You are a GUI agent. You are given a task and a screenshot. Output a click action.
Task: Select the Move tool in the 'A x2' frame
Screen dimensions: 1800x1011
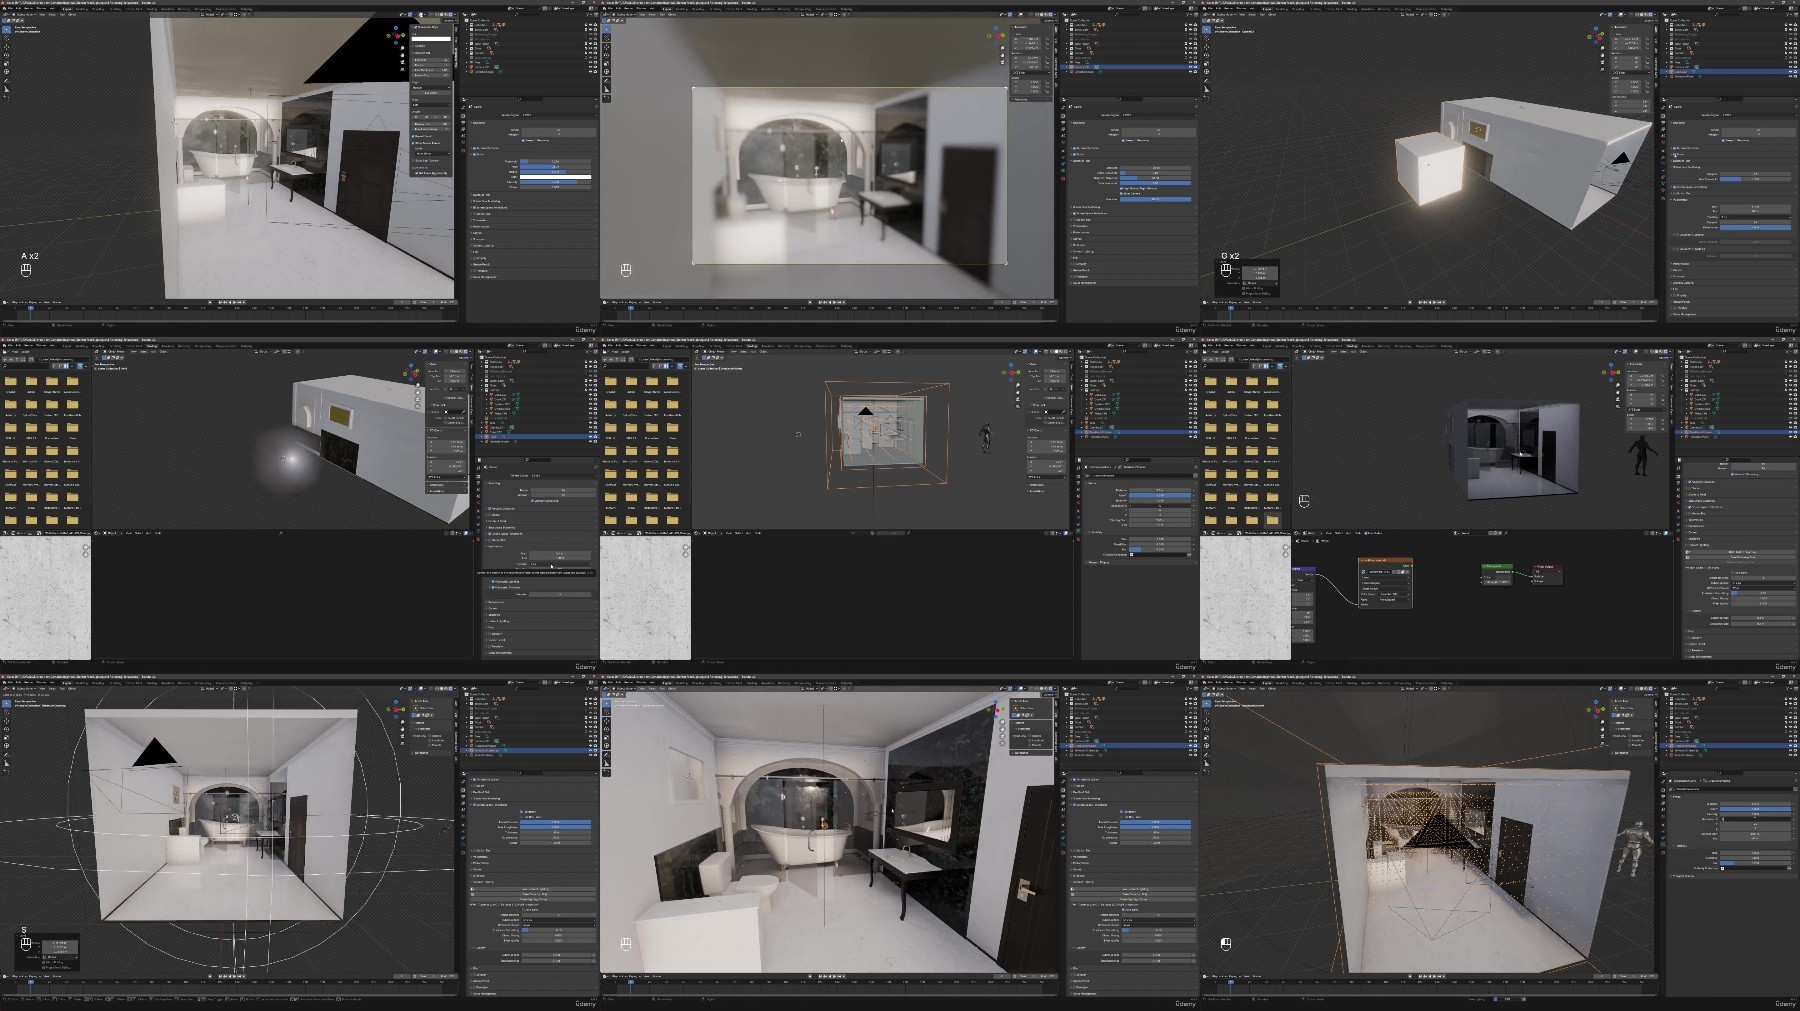pyautogui.click(x=6, y=47)
